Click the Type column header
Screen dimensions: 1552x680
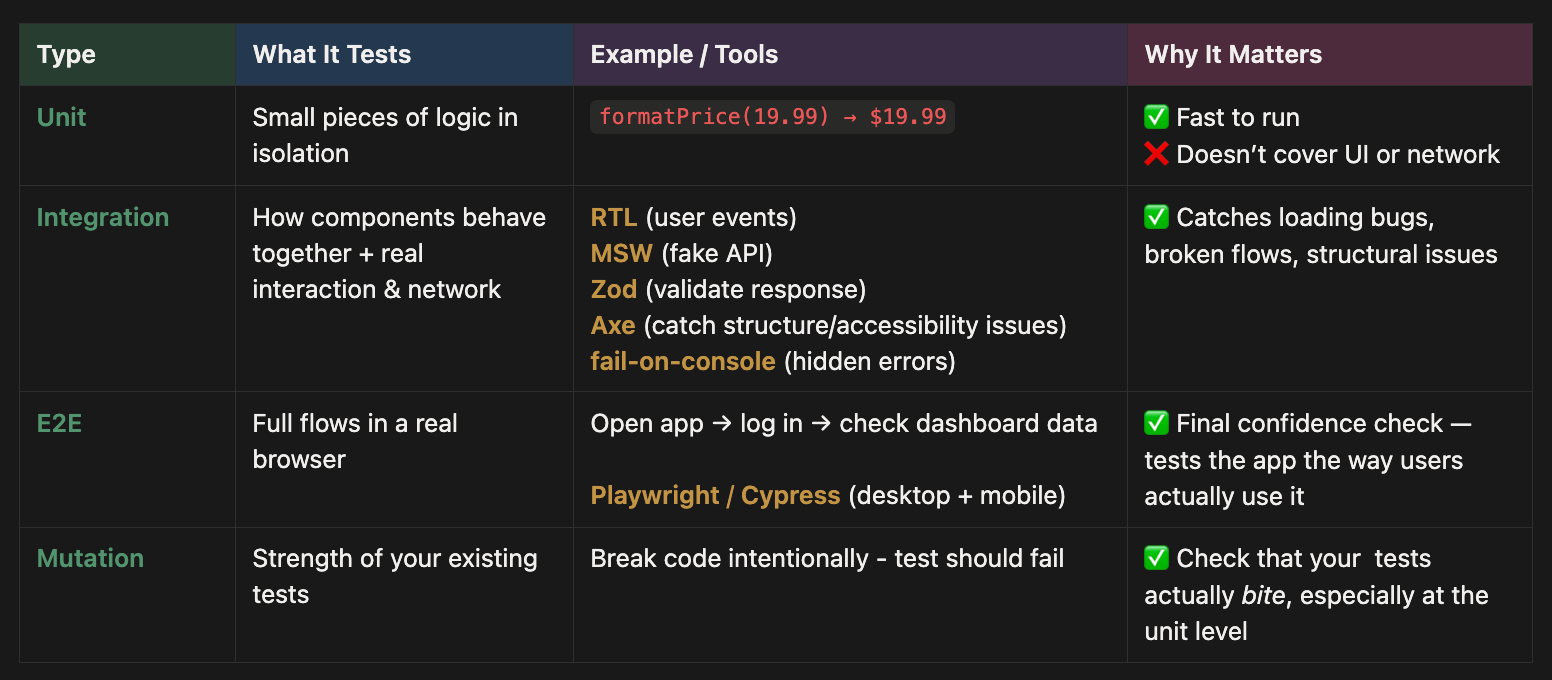[x=66, y=55]
